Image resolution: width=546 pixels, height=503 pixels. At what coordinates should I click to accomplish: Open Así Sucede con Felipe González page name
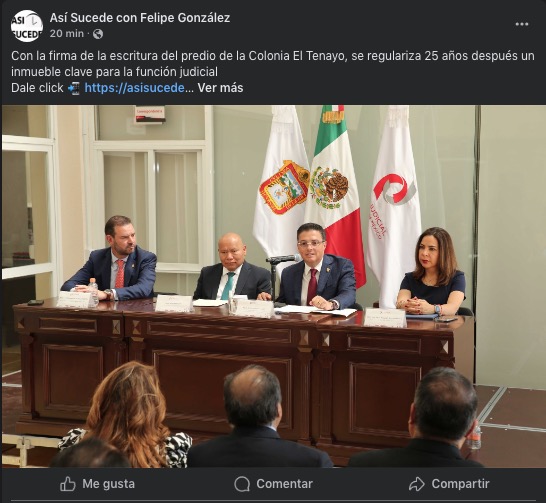click(140, 18)
